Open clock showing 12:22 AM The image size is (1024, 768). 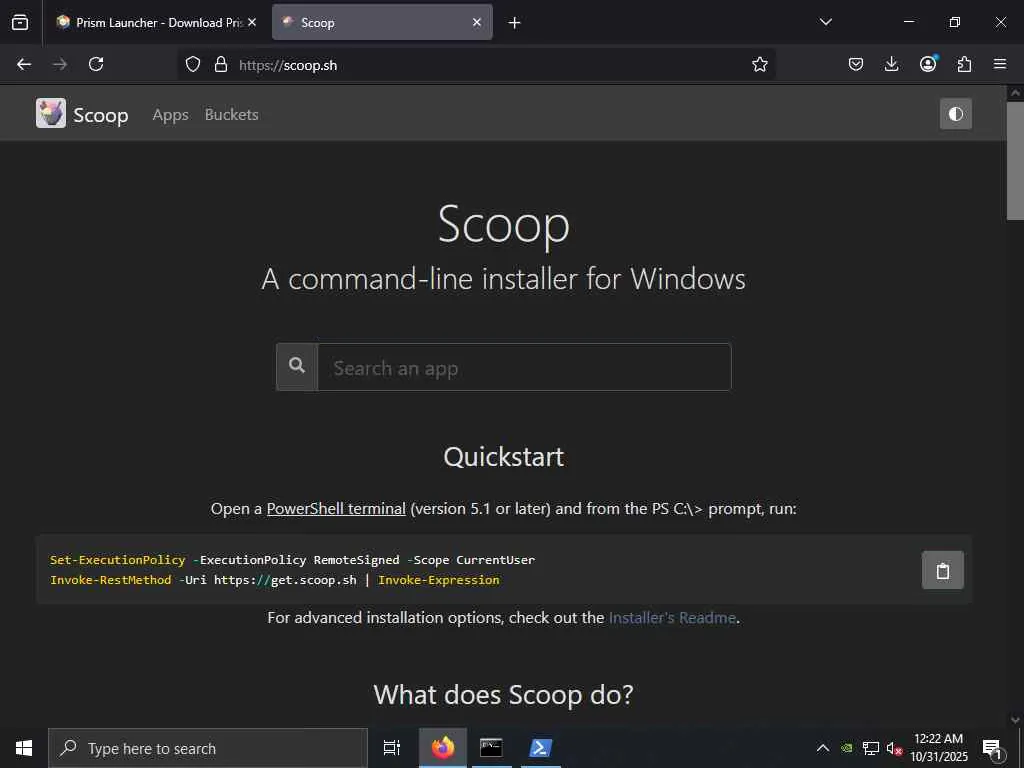[938, 748]
